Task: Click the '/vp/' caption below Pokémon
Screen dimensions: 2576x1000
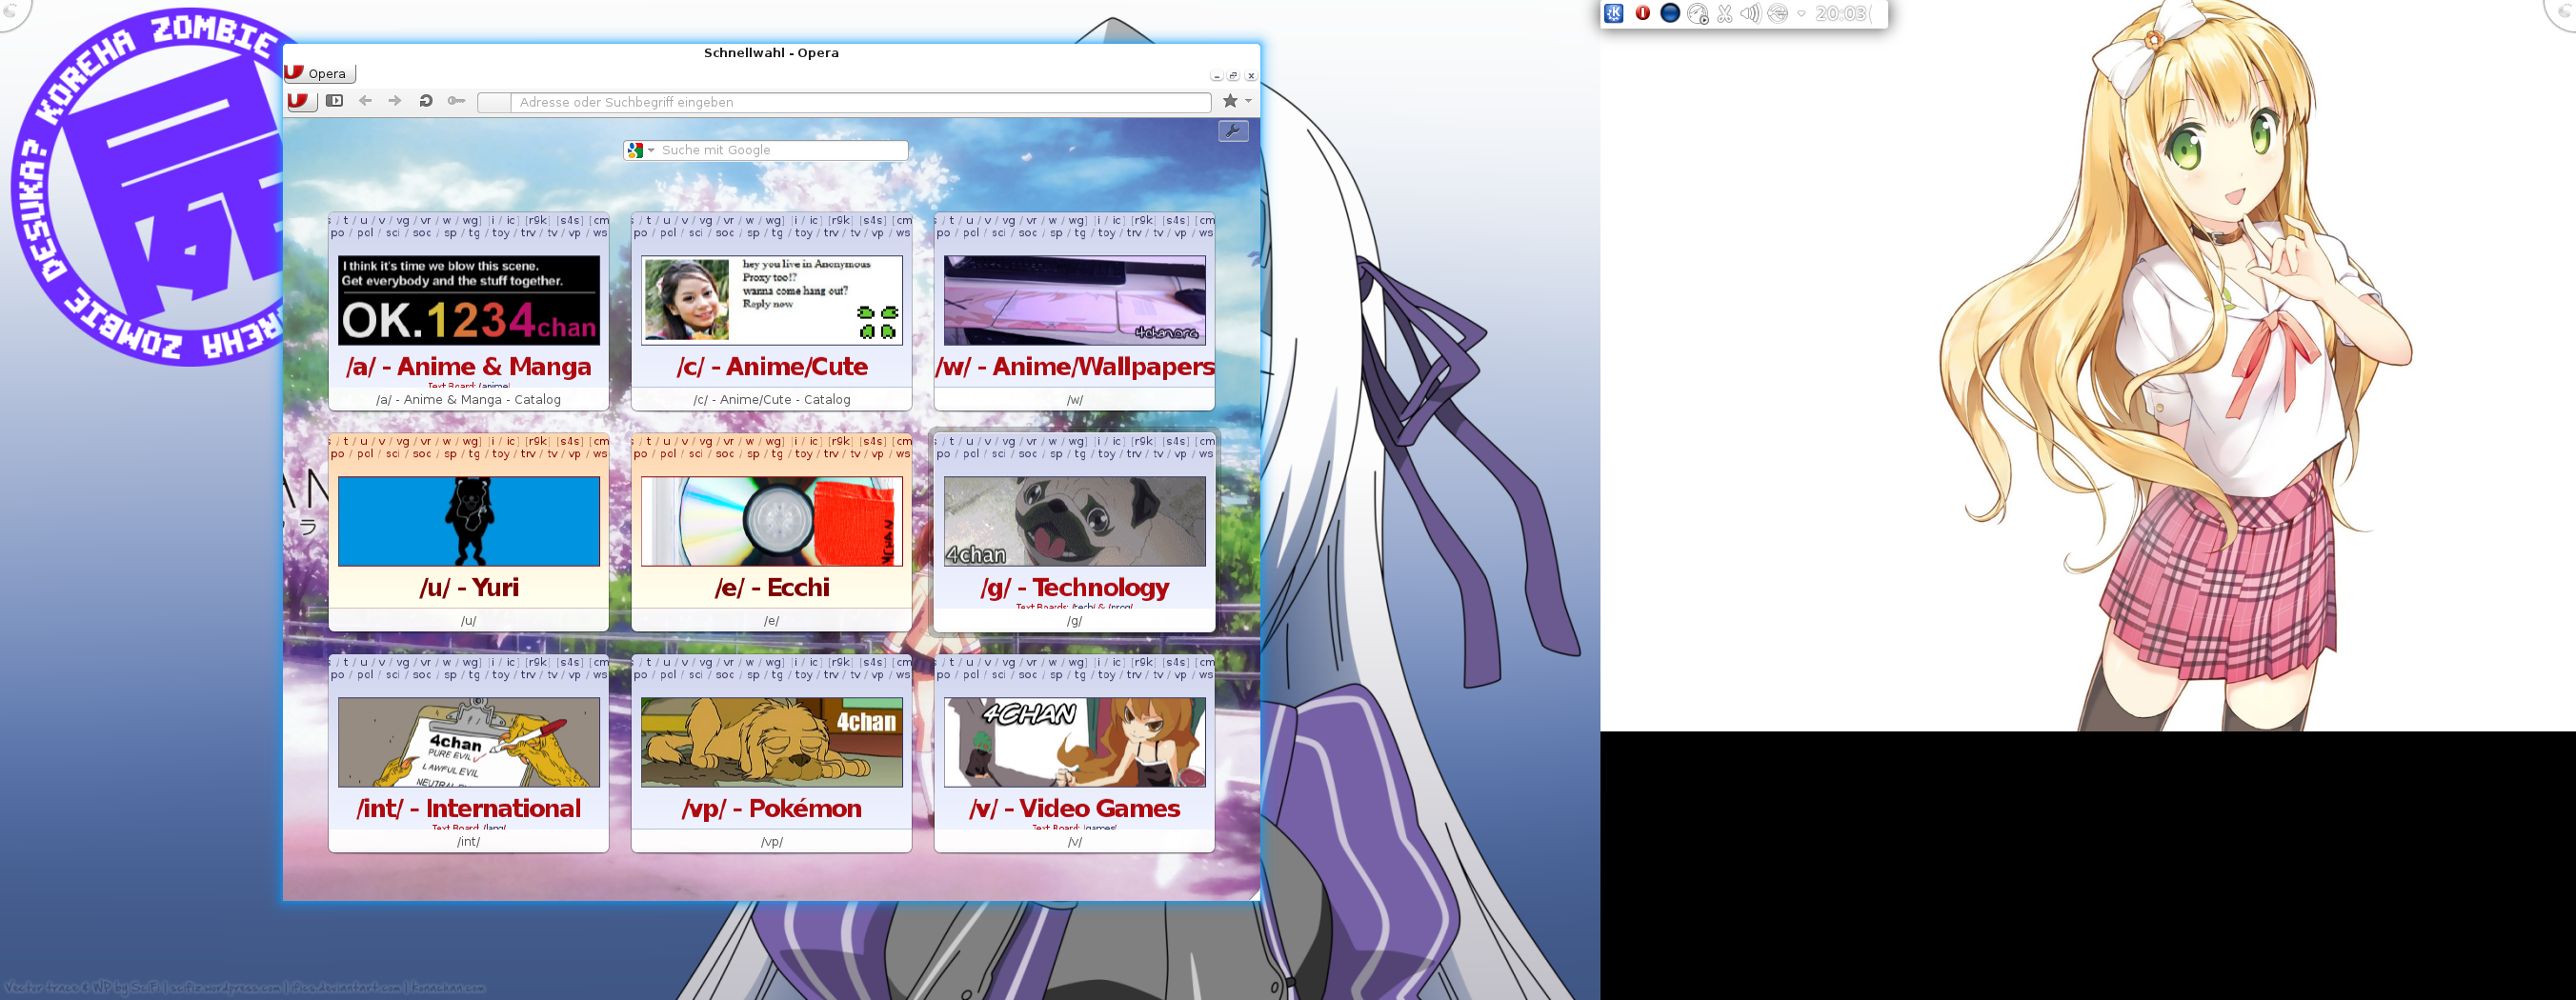Action: [x=772, y=842]
